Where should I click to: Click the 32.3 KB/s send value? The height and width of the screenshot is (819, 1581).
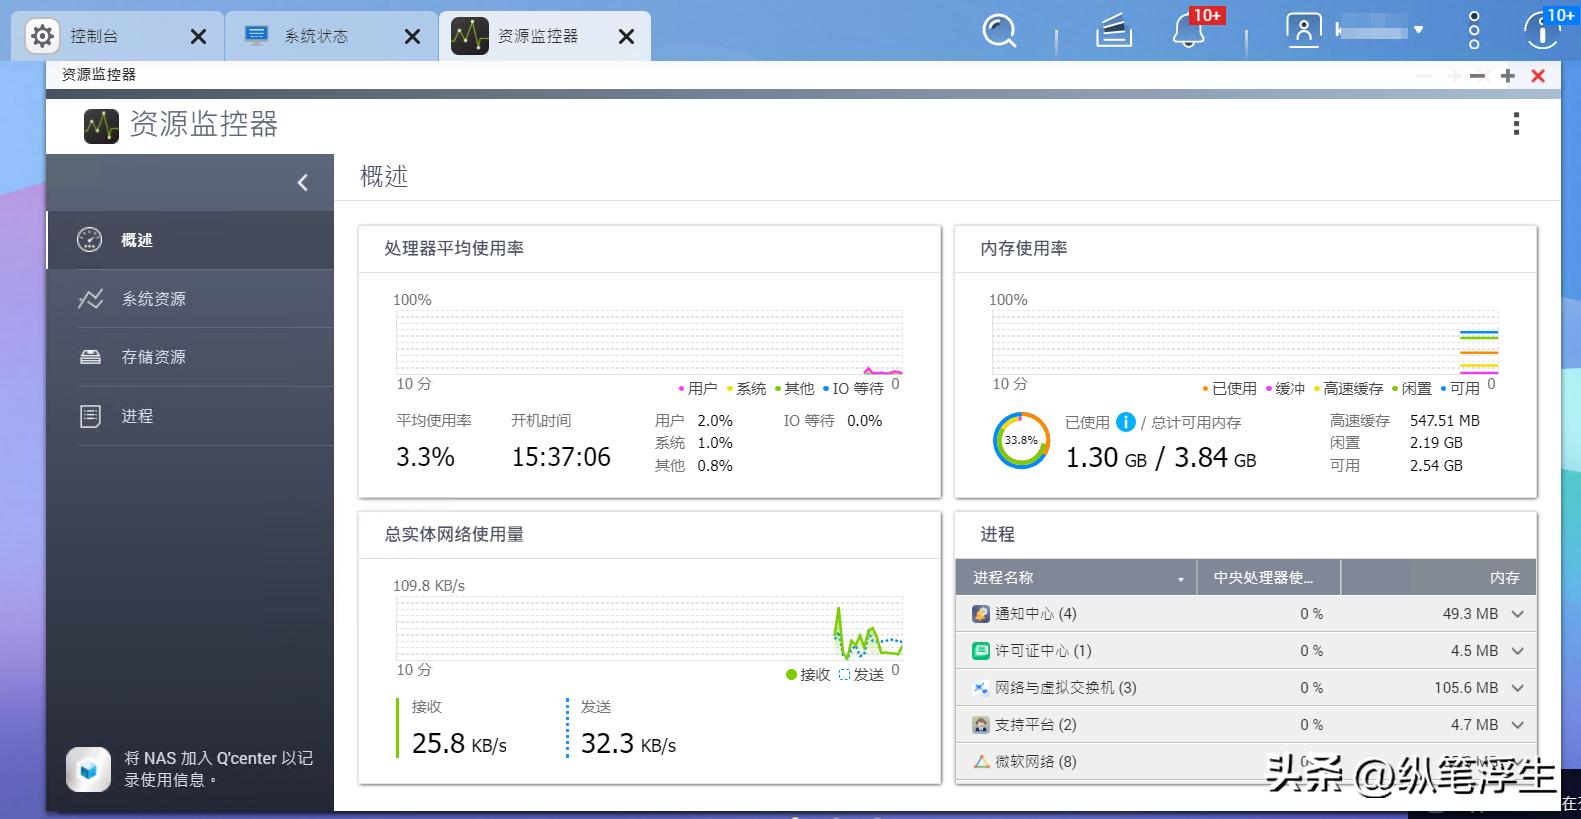tap(628, 744)
